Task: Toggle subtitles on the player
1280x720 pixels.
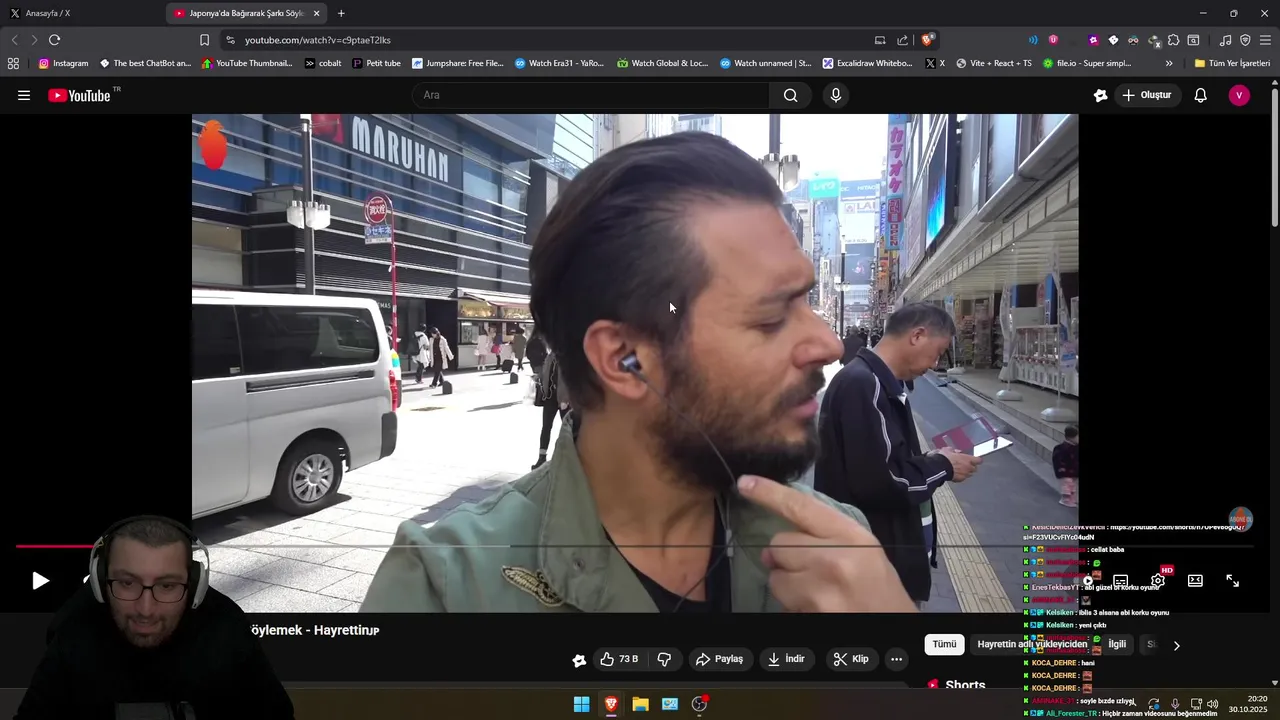Action: [1121, 580]
